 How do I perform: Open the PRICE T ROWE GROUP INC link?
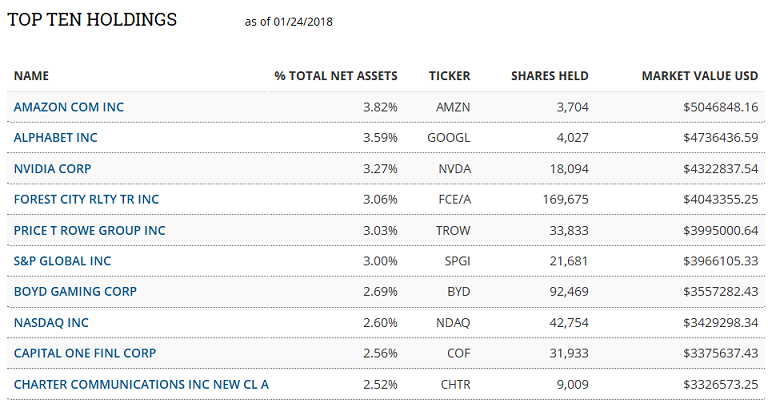click(90, 230)
